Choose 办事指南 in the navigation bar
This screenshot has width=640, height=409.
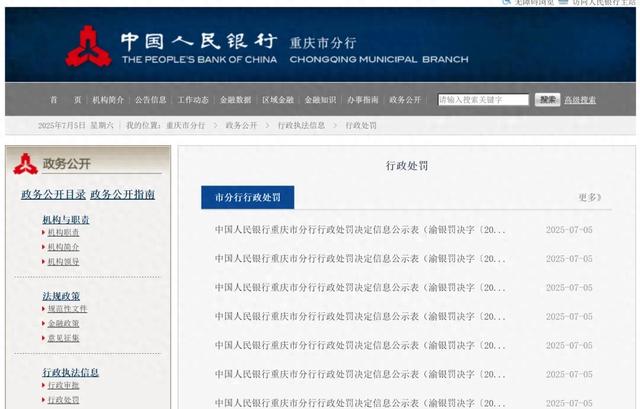(363, 100)
